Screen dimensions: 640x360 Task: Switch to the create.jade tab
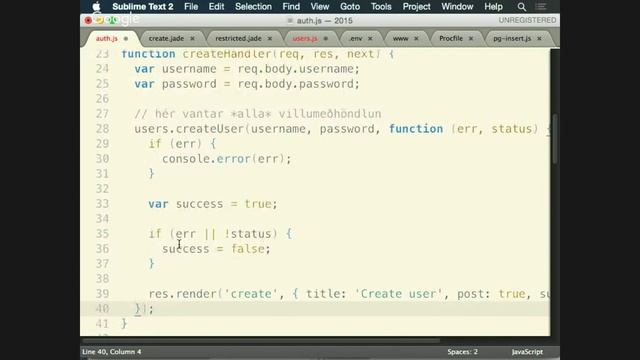166,38
